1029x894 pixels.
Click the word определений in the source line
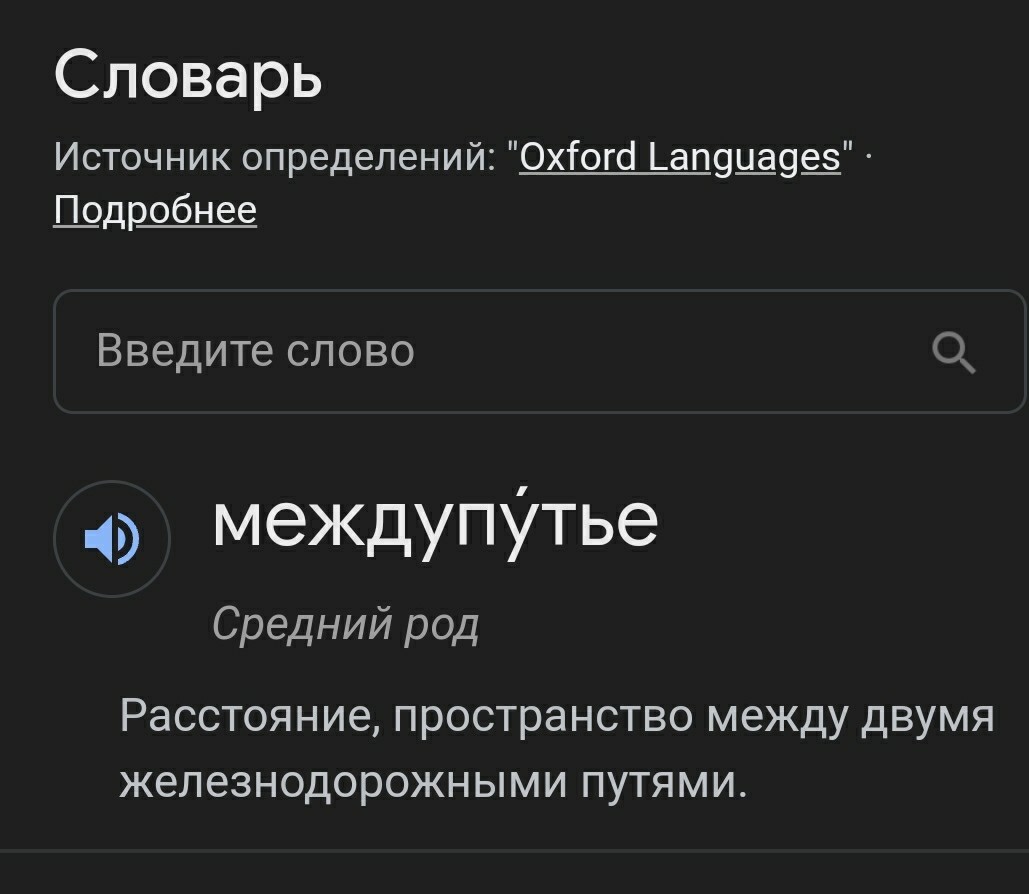coord(369,158)
